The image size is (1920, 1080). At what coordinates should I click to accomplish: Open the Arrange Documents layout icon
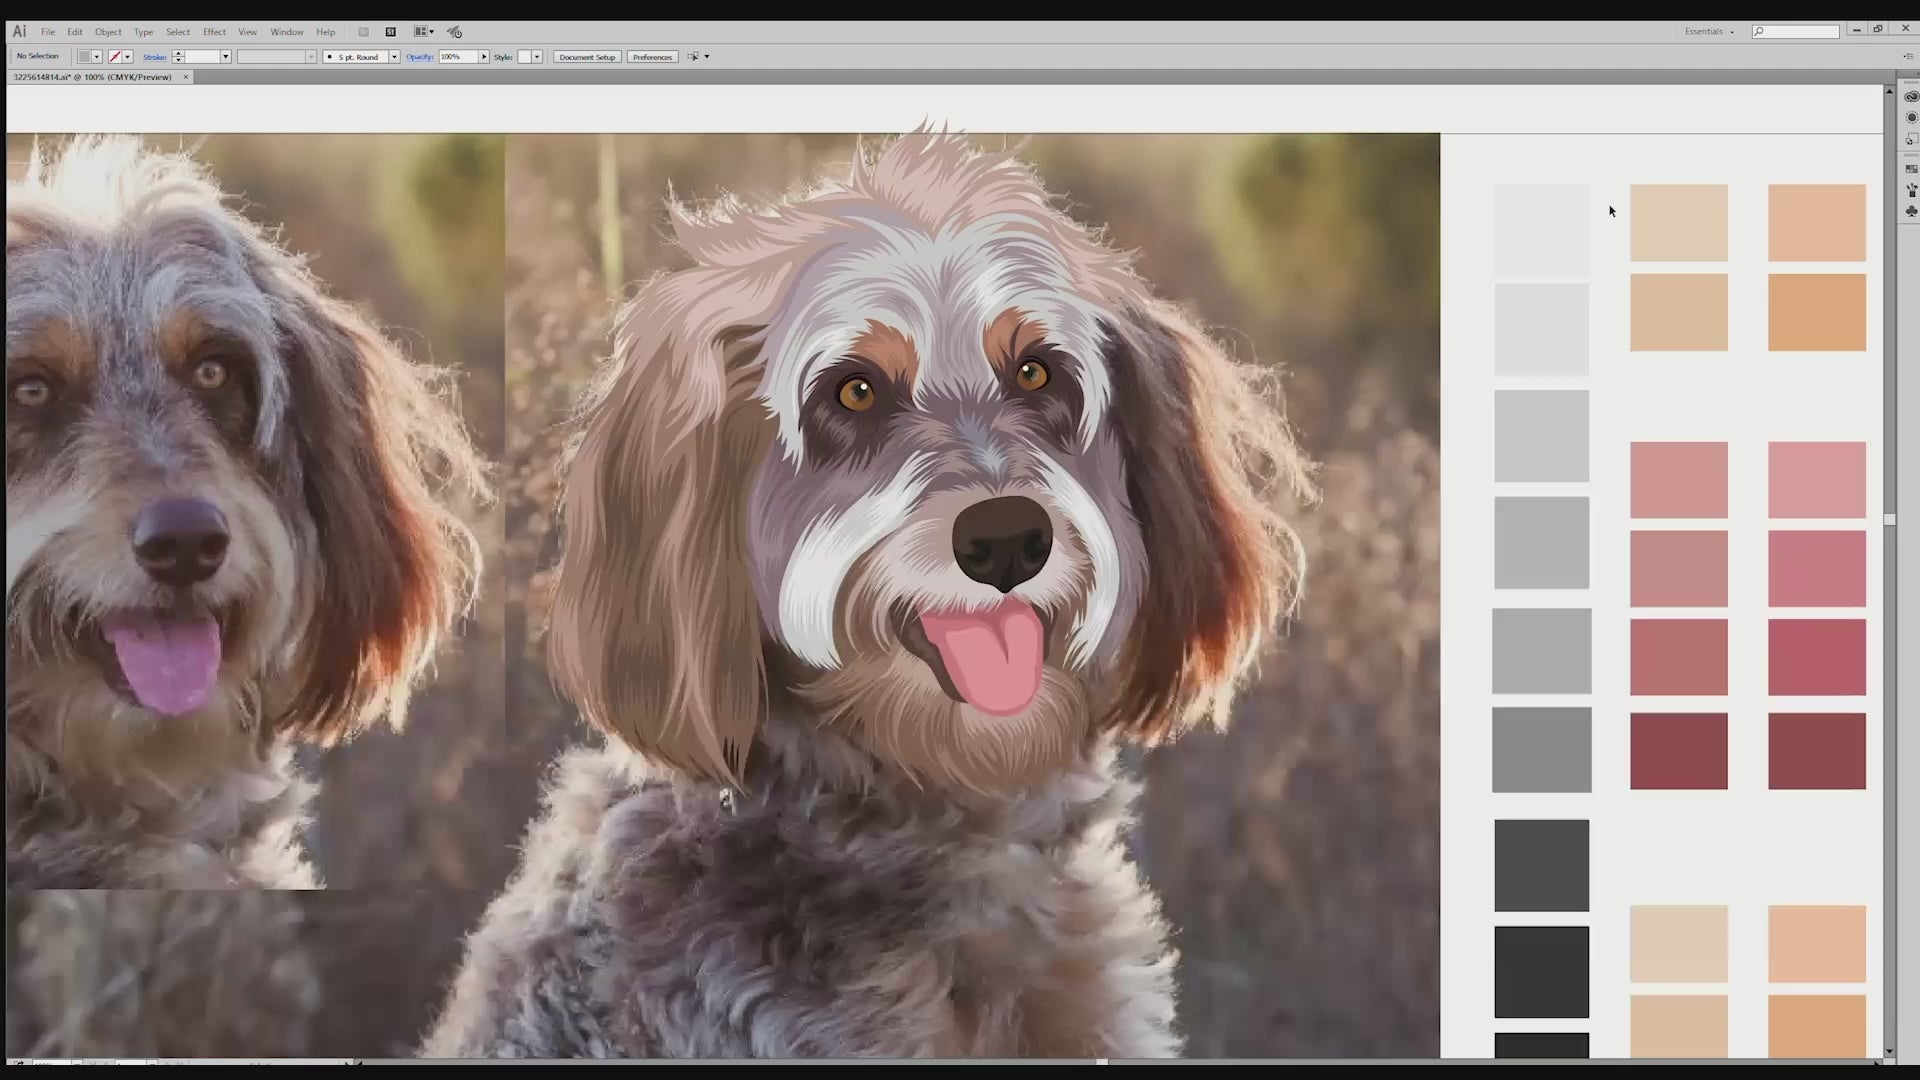424,32
